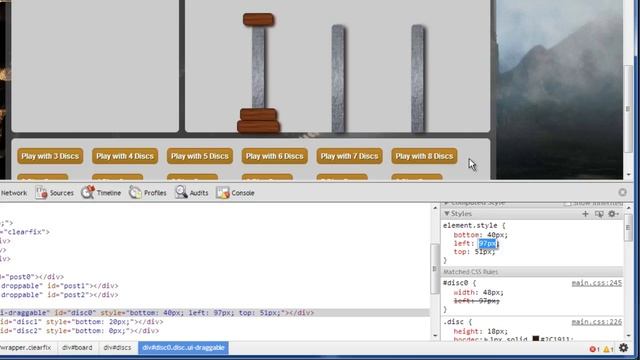Screen dimensions: 640x360
Task: Click the small top disc above the first post
Action: [258, 20]
